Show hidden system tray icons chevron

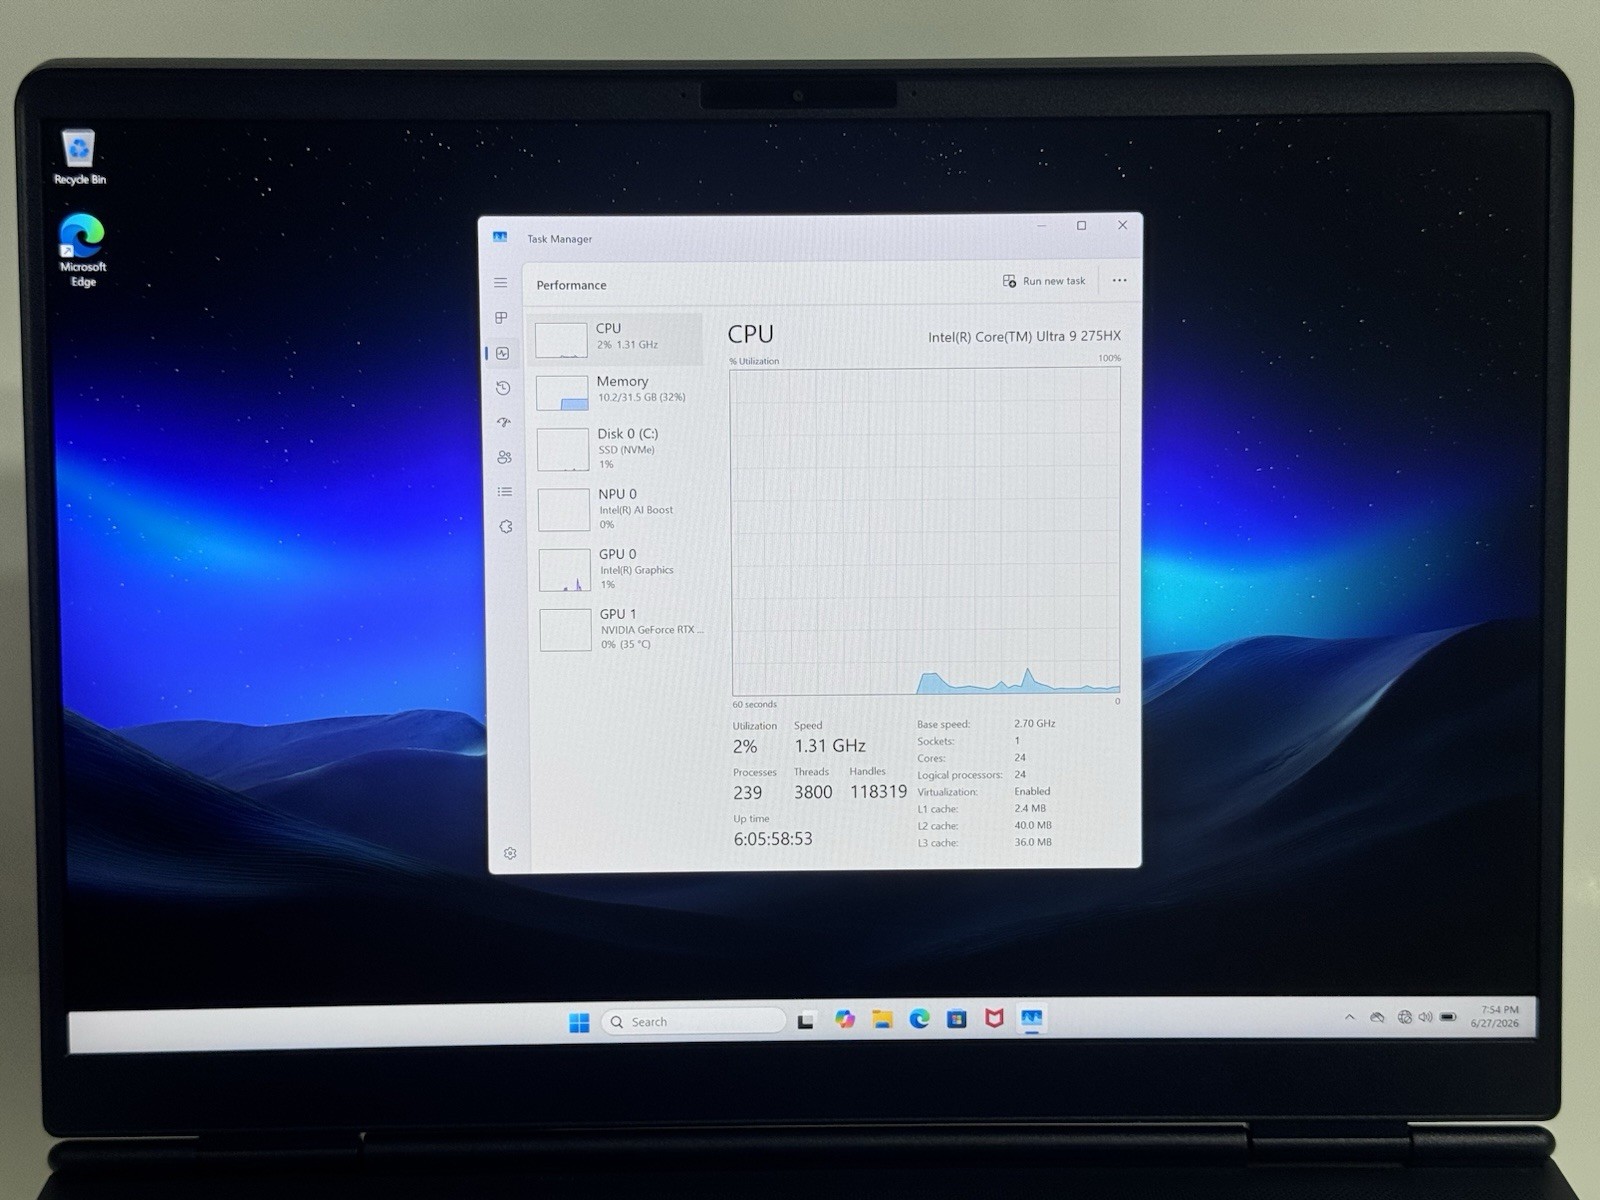point(1350,1017)
